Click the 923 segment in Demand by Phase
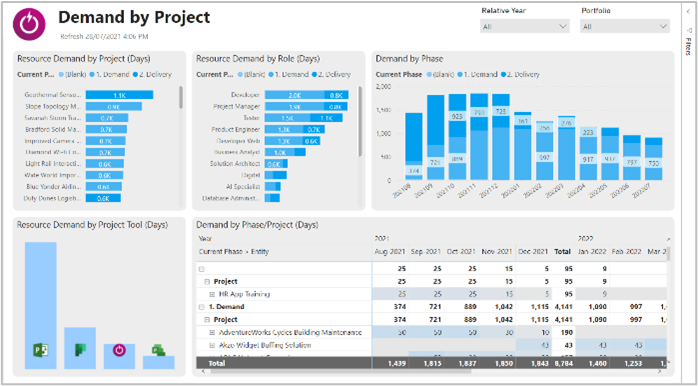The image size is (698, 386). point(457,116)
